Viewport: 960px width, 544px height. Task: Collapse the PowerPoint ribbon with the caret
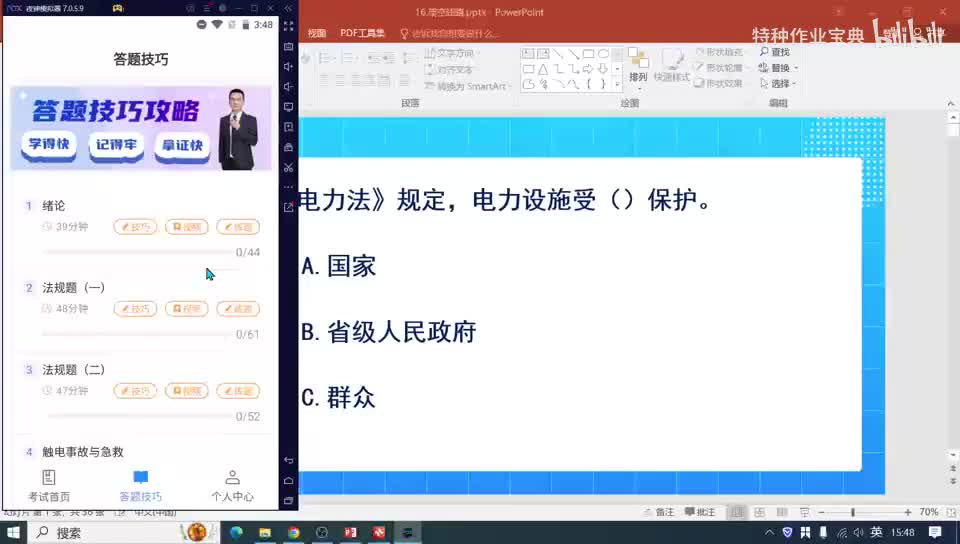click(951, 103)
